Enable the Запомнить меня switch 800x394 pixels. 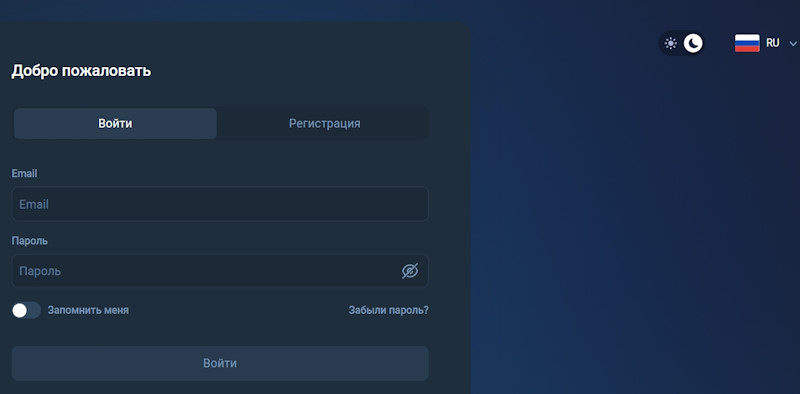click(x=26, y=310)
